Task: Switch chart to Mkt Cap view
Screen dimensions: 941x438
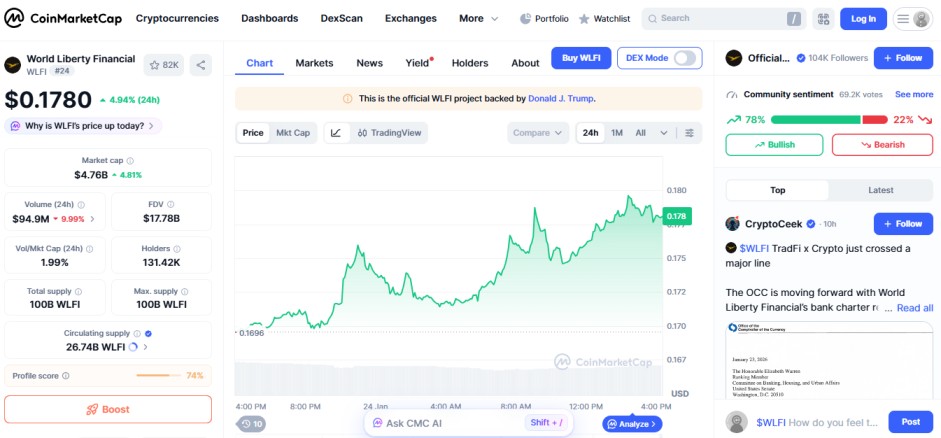Action: click(293, 133)
